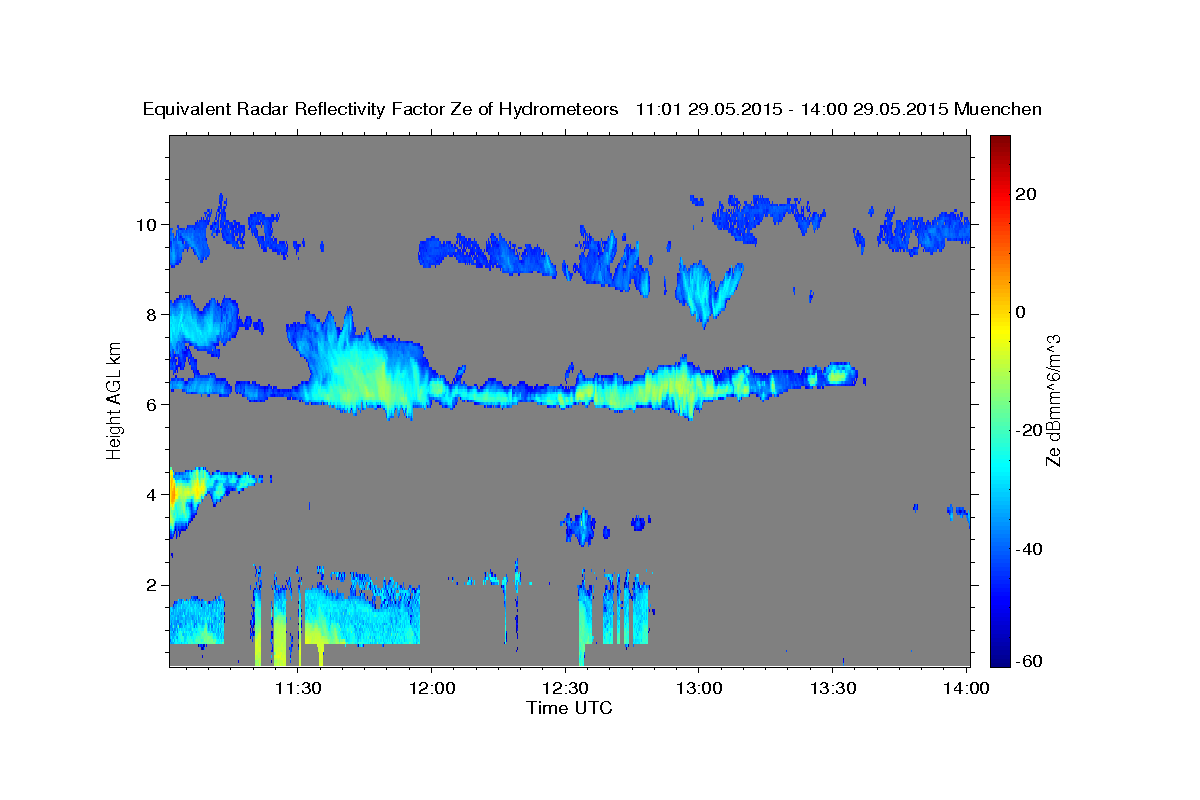
Task: Click the 'Time UTC' axis label
Action: 569,708
